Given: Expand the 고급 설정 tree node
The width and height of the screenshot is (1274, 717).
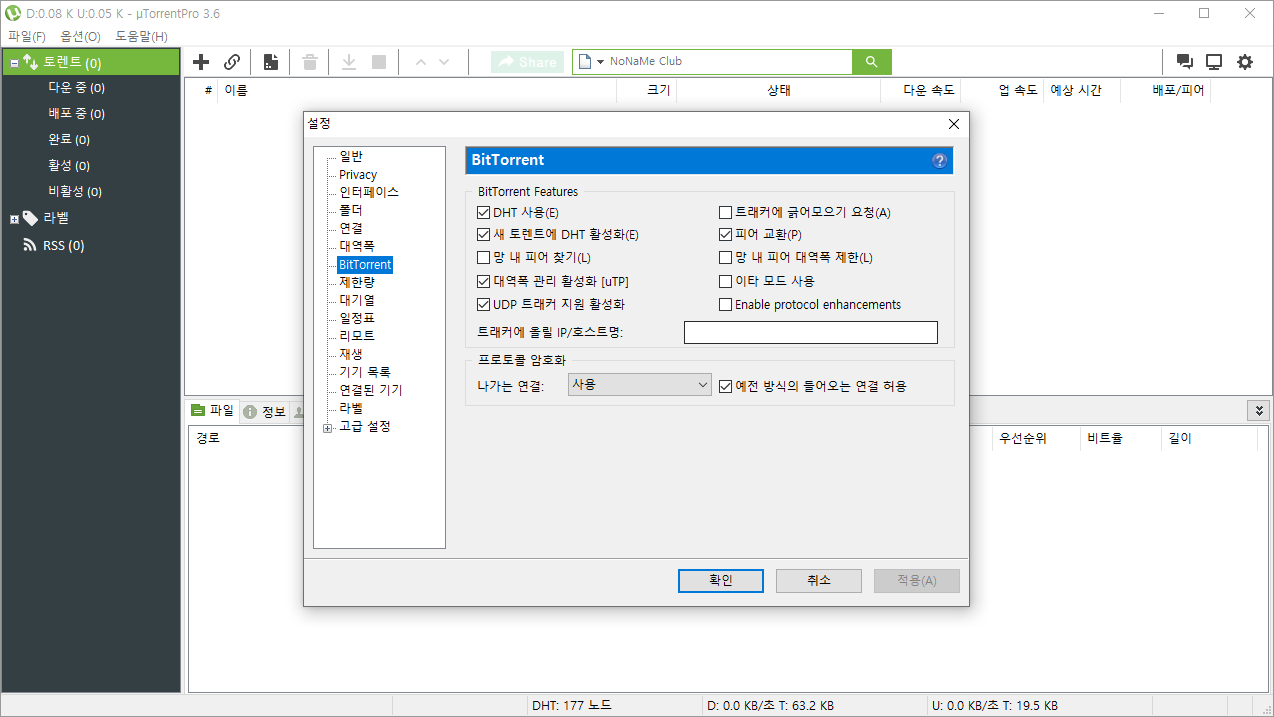Looking at the screenshot, I should (327, 428).
